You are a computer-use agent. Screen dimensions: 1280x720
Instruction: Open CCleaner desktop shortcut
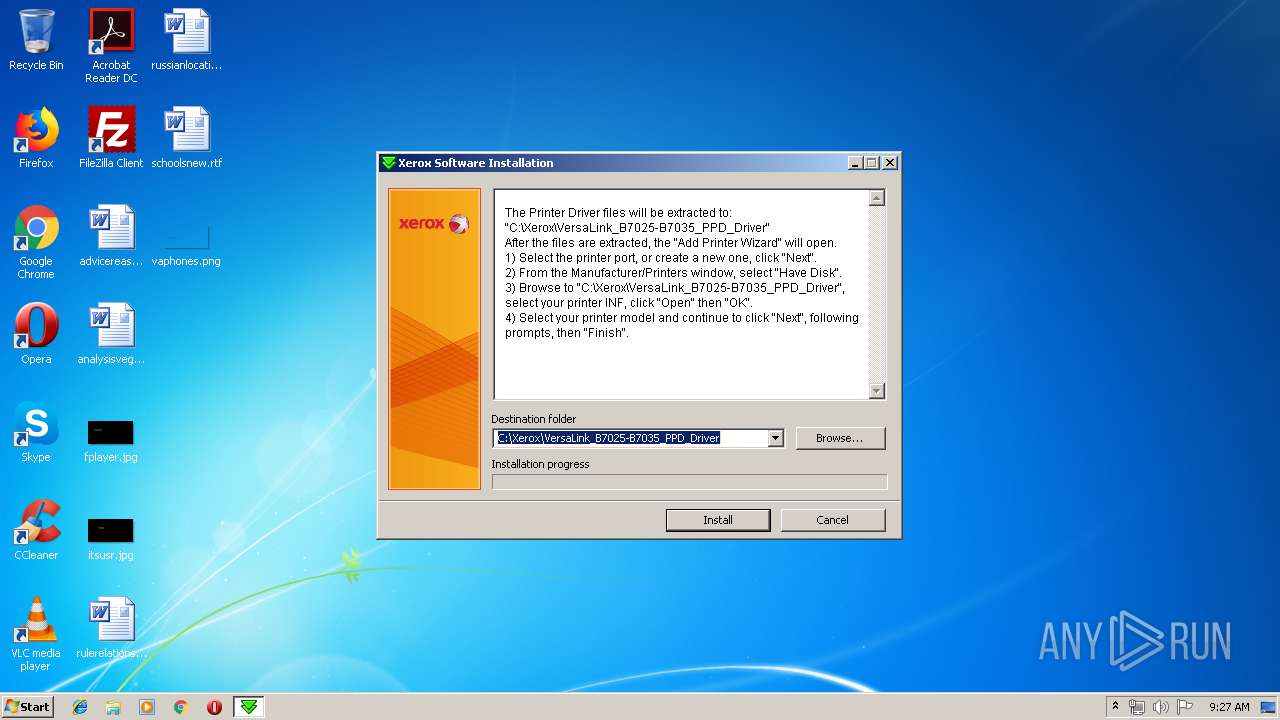(x=36, y=530)
